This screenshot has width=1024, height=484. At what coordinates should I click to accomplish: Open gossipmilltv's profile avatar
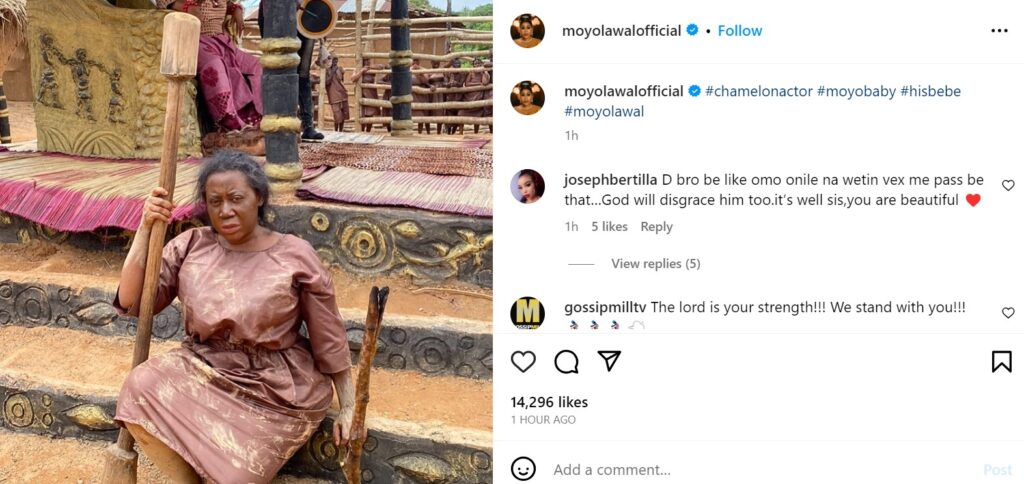[x=527, y=313]
